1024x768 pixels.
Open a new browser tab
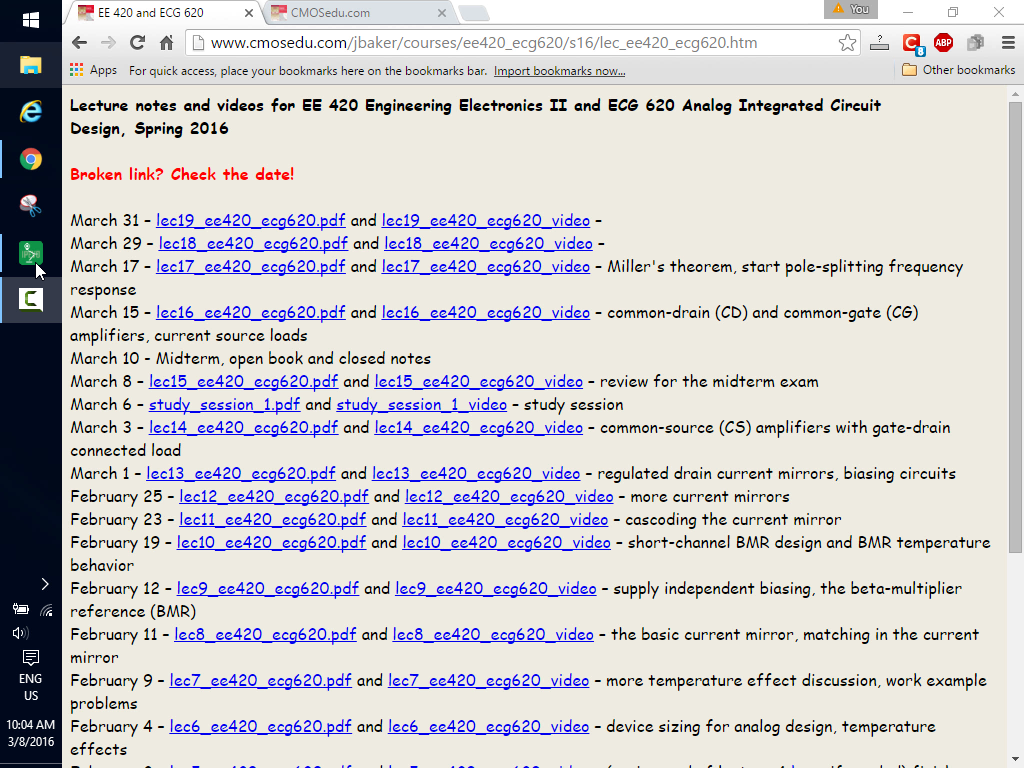click(473, 13)
